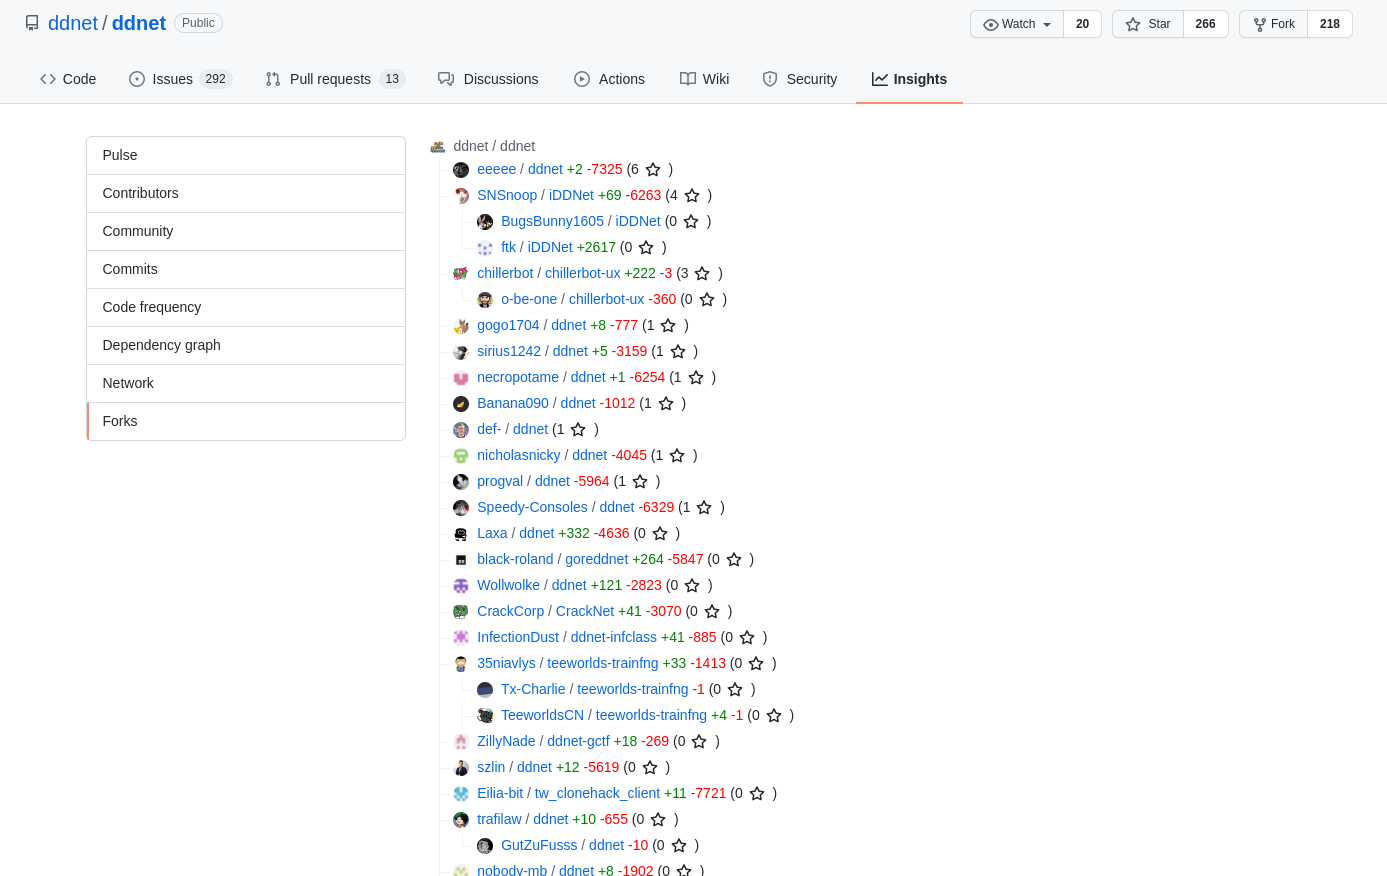Click necropotame's avatar icon
The image size is (1387, 876).
461,378
